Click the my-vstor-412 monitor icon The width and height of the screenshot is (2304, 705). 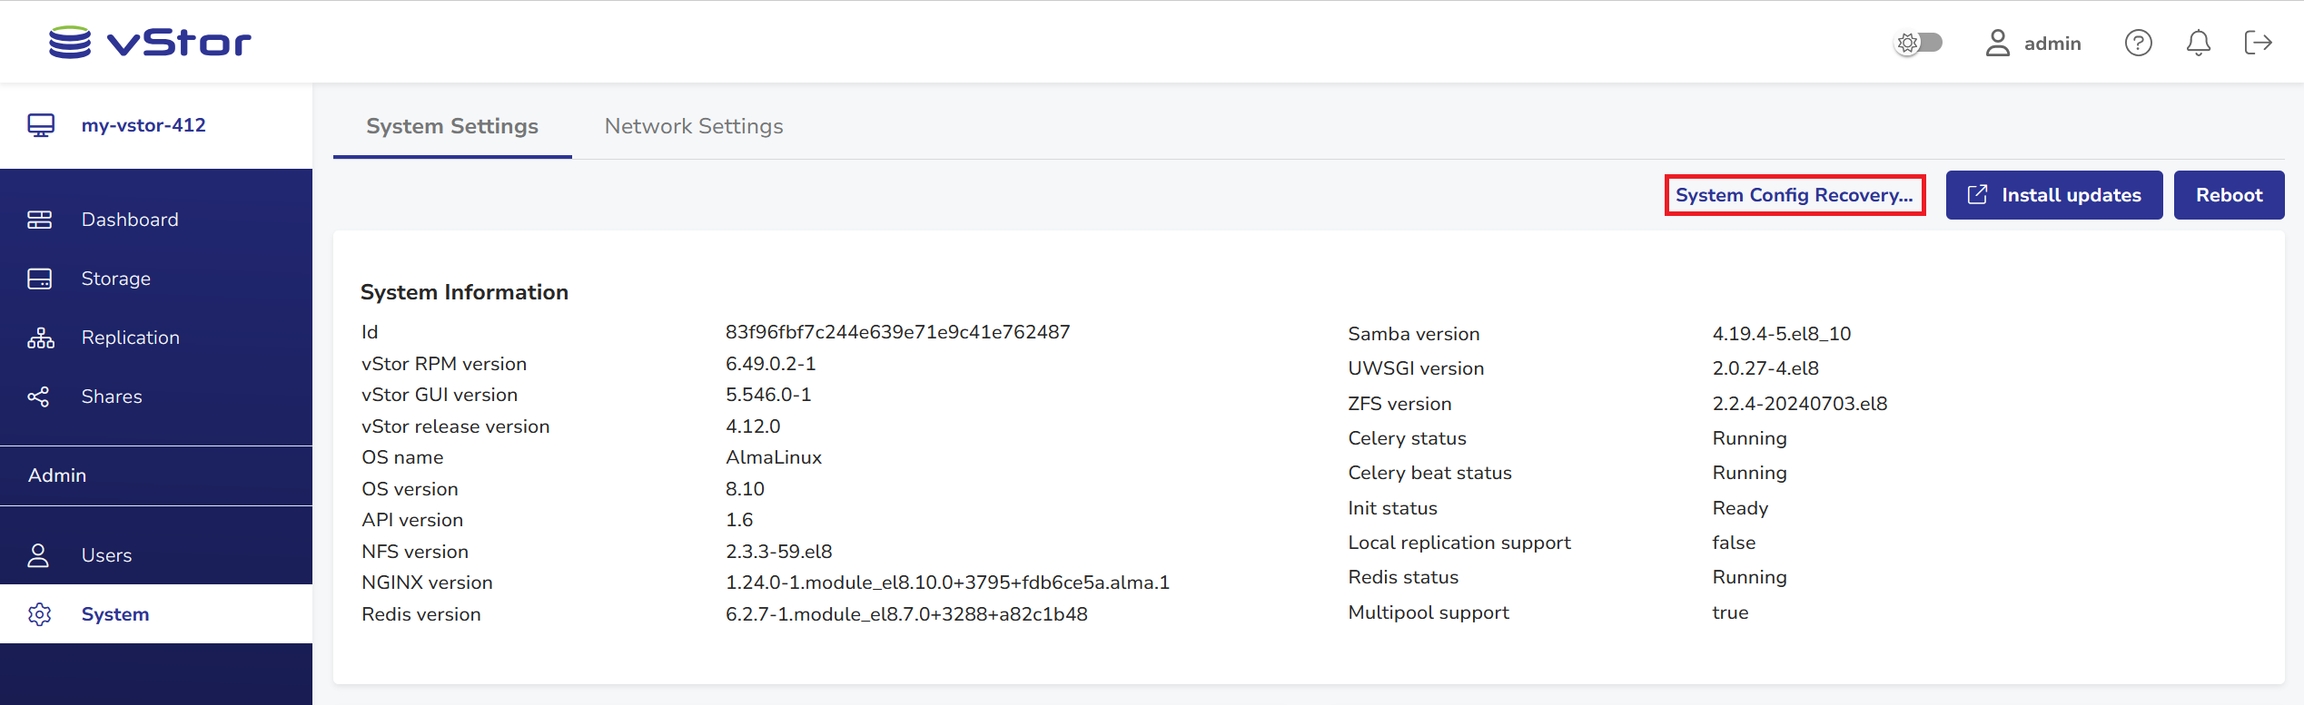(x=41, y=125)
